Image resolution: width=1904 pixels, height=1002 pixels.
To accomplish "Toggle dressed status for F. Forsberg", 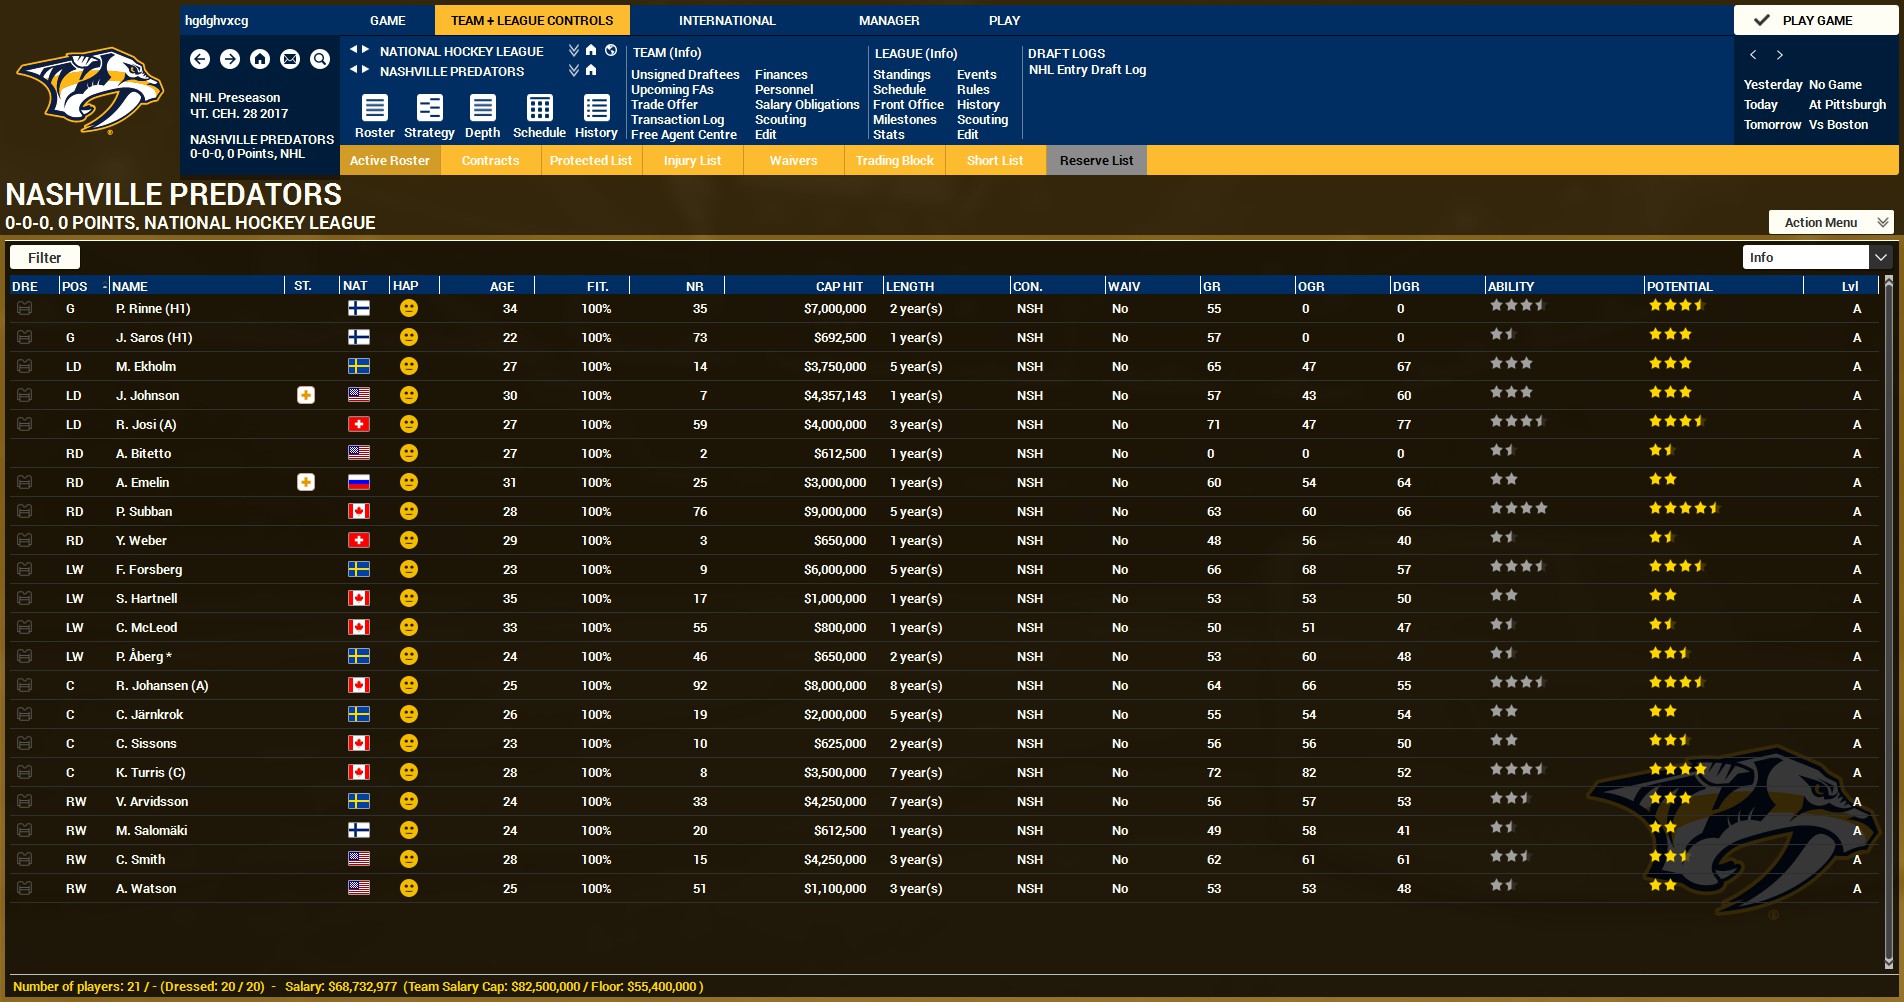I will pyautogui.click(x=24, y=569).
